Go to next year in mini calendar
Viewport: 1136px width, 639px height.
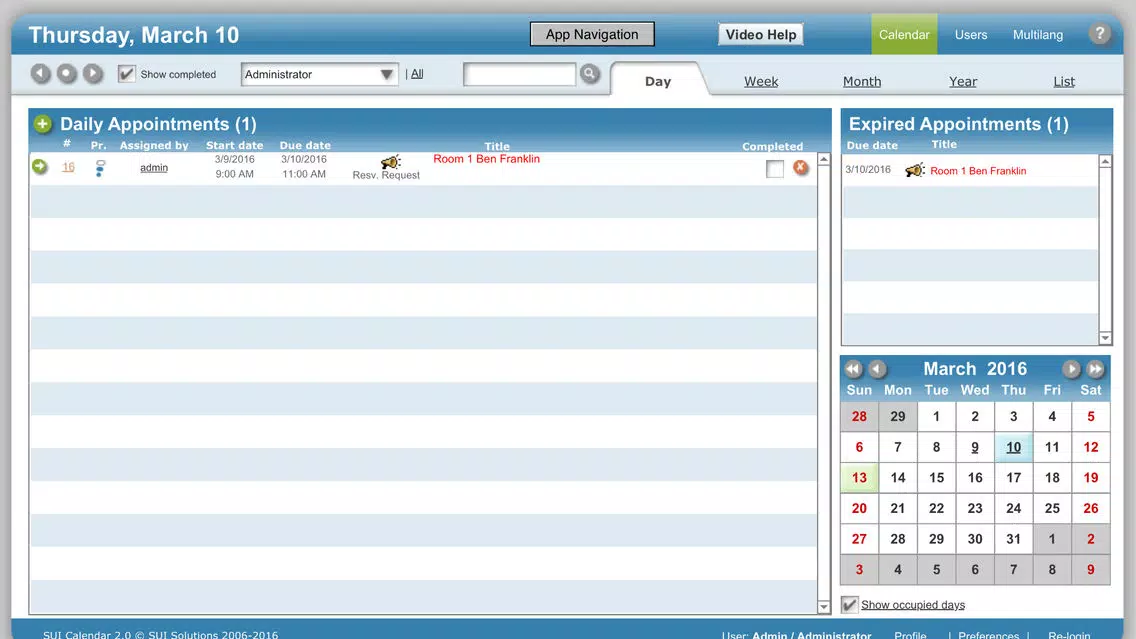1095,369
